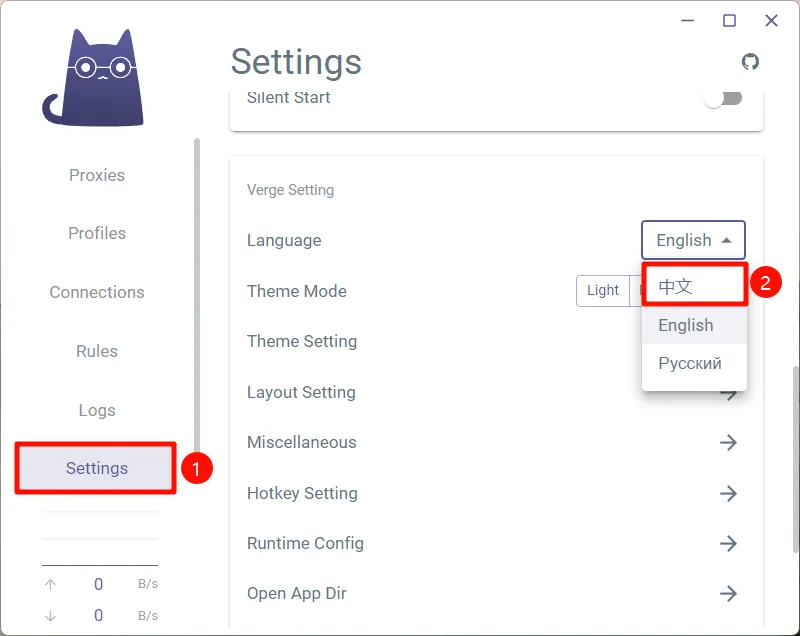This screenshot has width=800, height=636.
Task: Collapse the Language dropdown showing English
Action: pyautogui.click(x=693, y=240)
